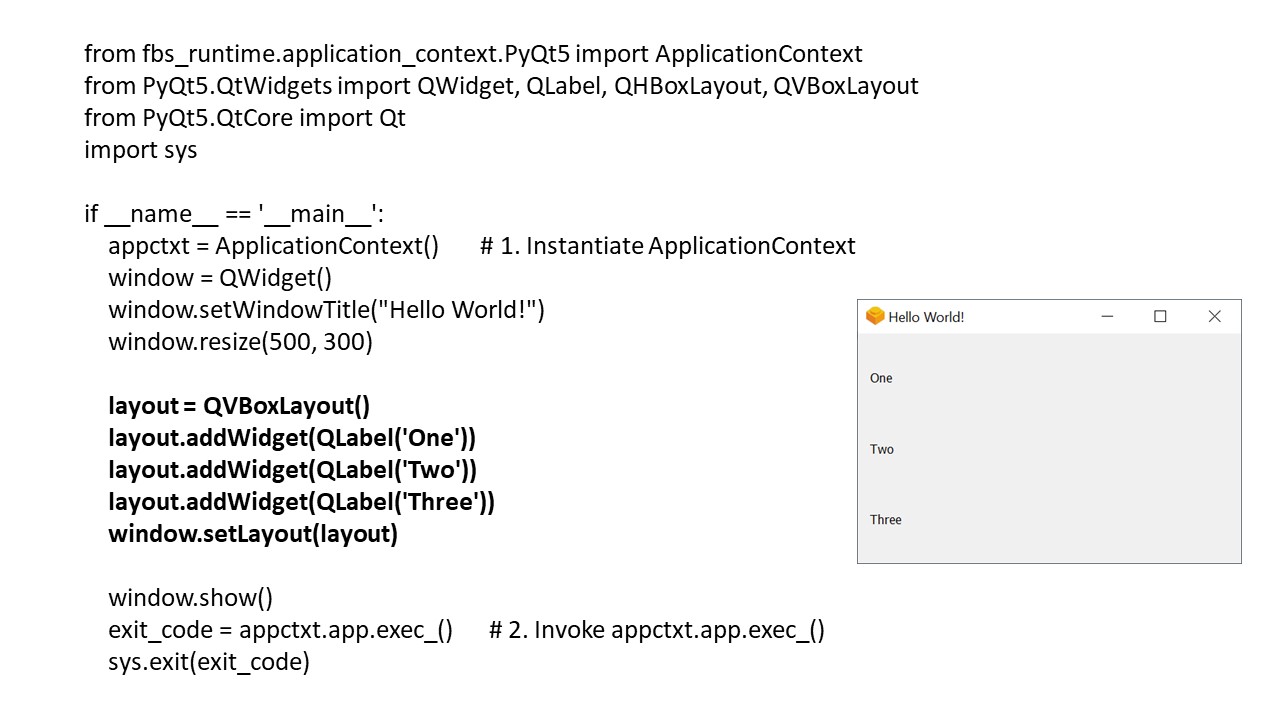Screen dimensions: 1280x720
Task: Click the bold addWidget(QLabel('One')) line
Action: (x=292, y=438)
